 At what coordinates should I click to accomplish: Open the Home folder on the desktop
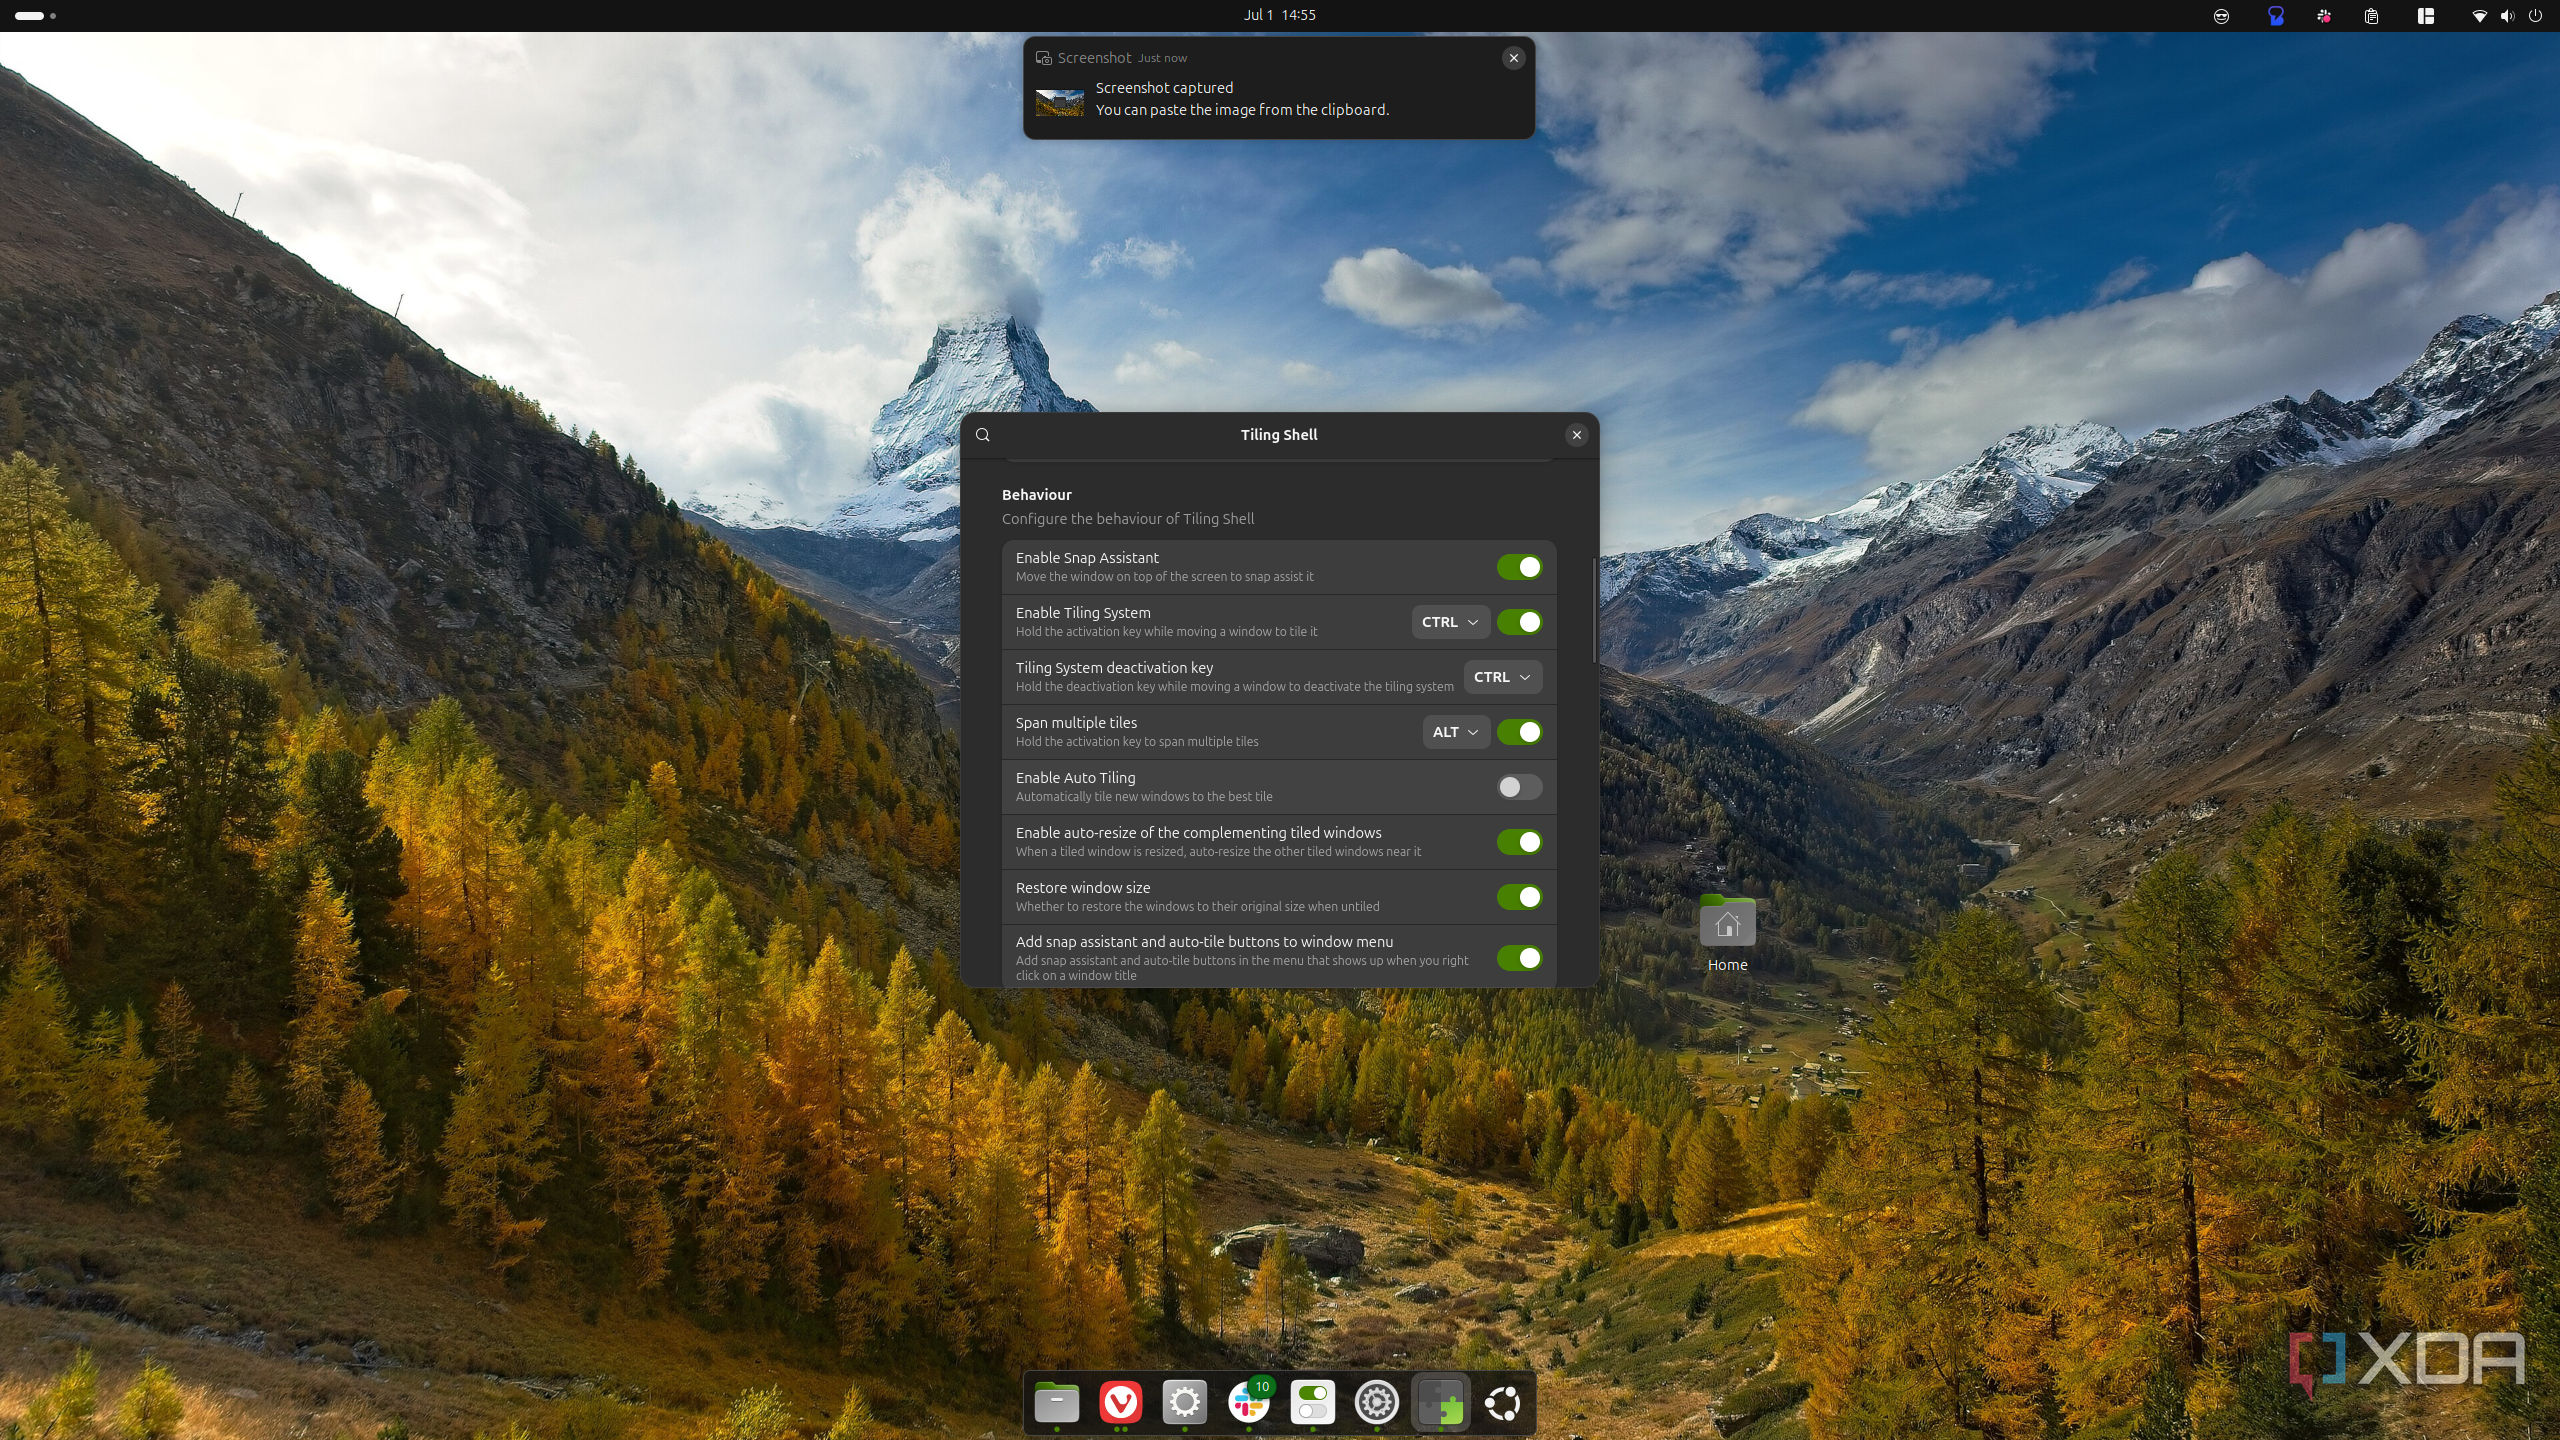click(1727, 933)
